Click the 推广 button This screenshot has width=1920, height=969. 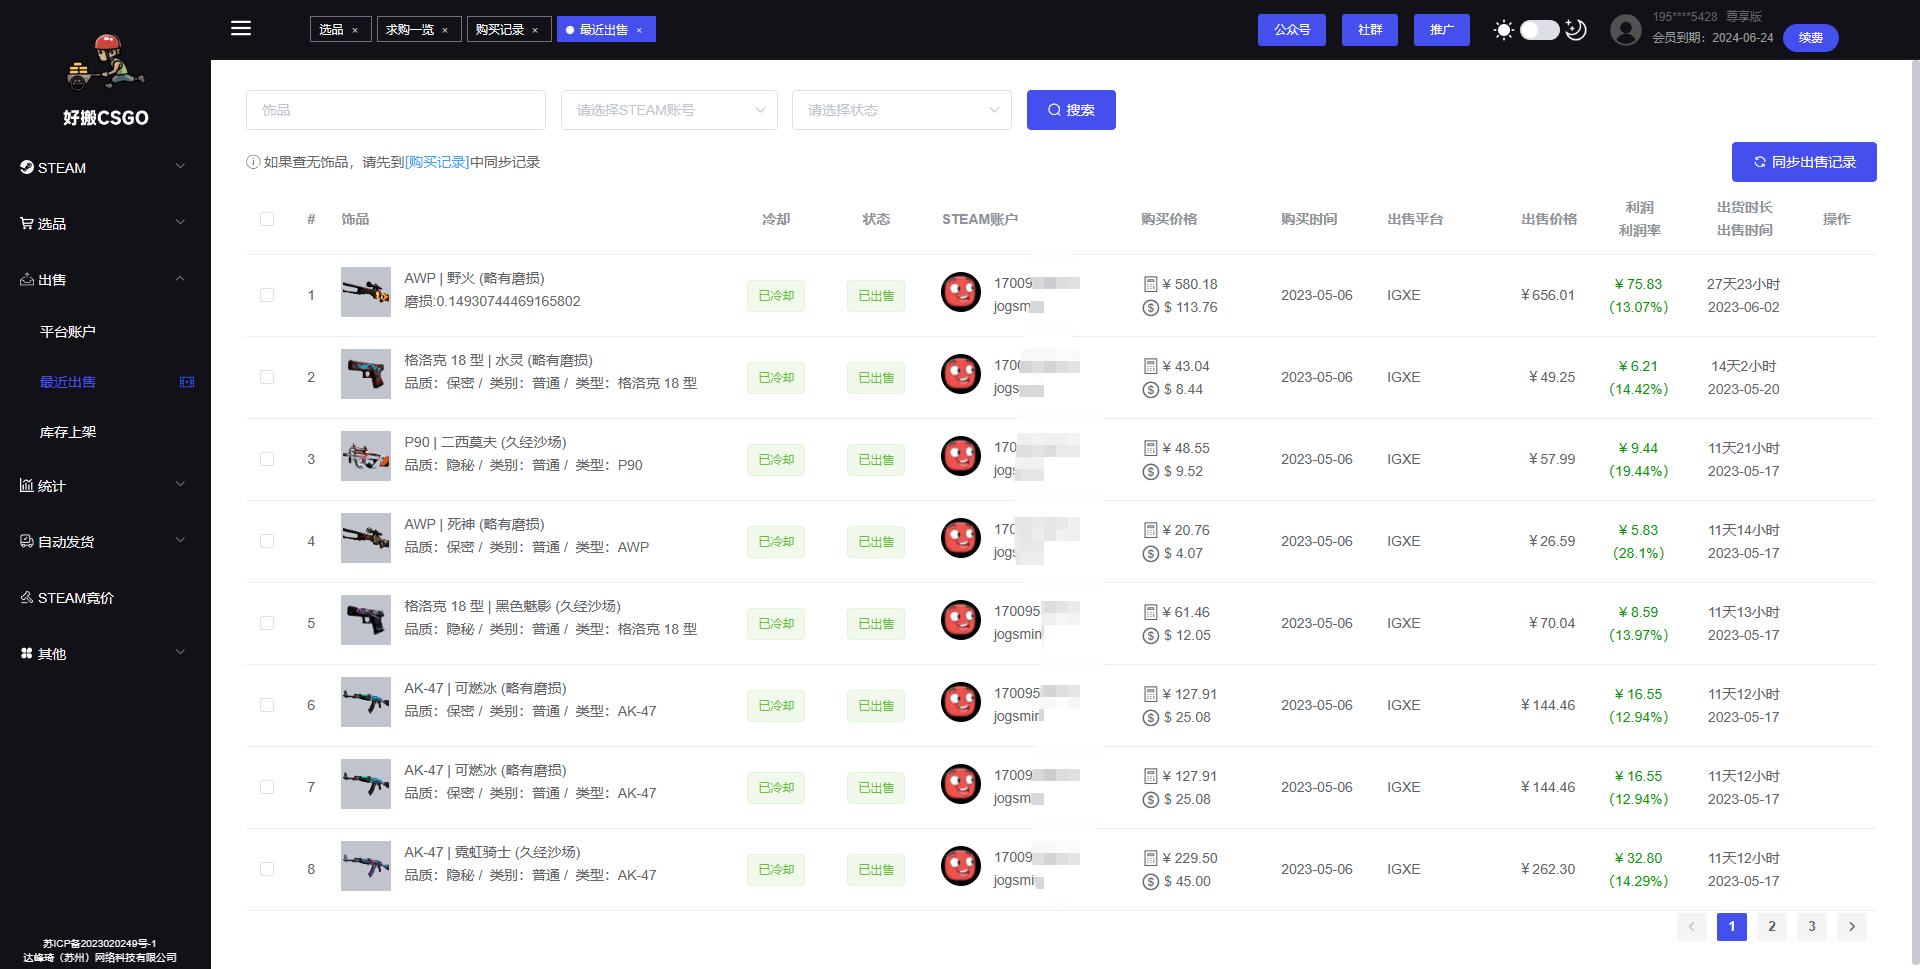(x=1442, y=30)
